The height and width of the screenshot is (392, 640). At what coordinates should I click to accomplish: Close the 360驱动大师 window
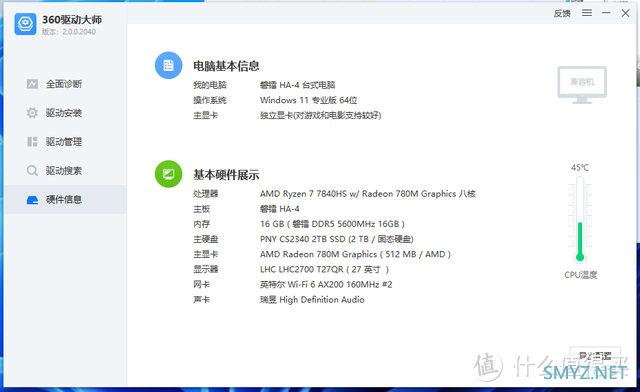pos(625,13)
